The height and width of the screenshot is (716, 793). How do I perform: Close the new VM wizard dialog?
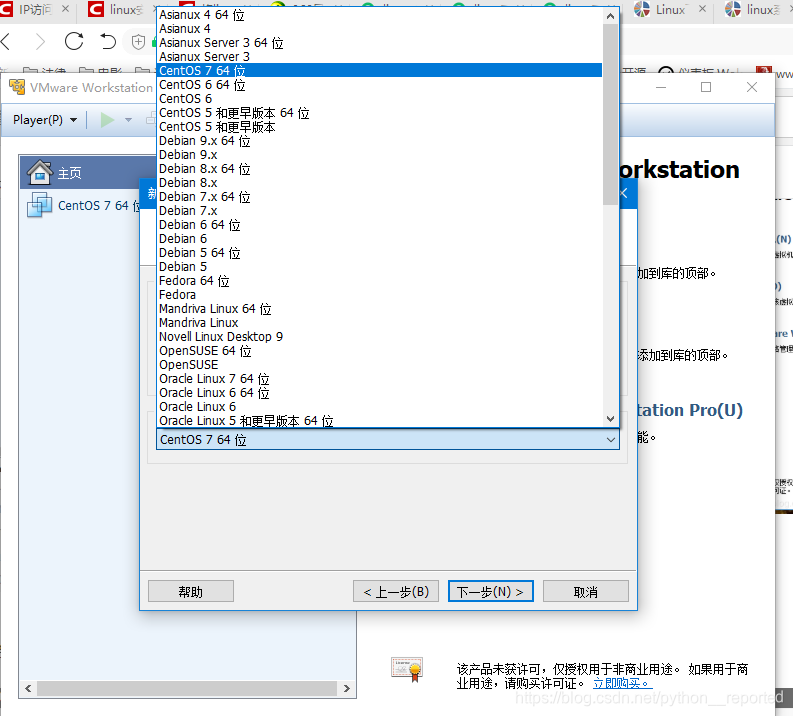pos(624,193)
